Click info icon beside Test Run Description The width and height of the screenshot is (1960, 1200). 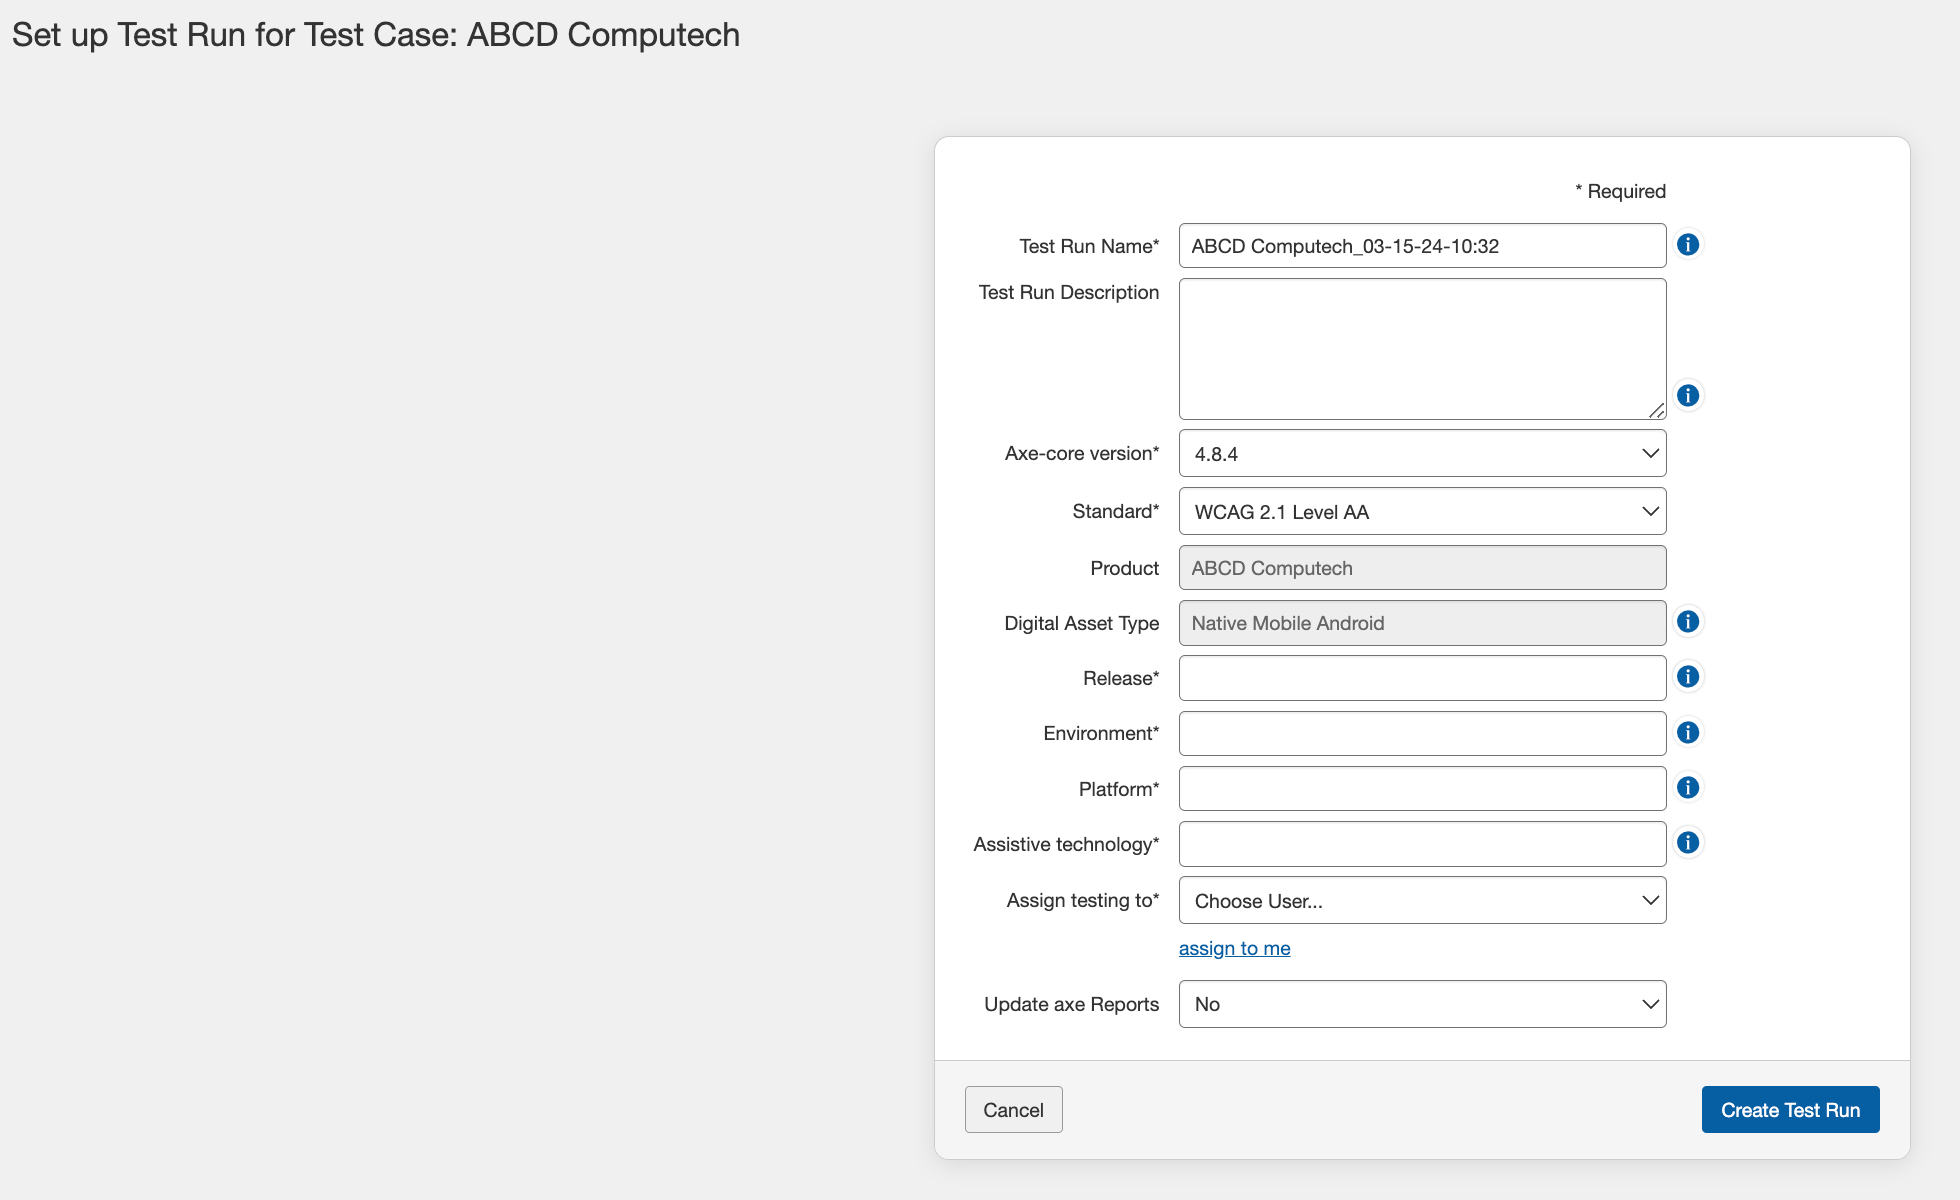point(1688,395)
